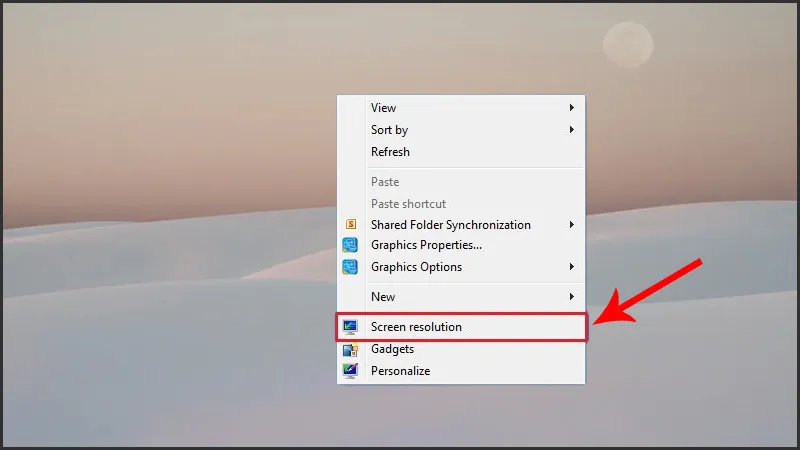Select the Screen resolution text label
The image size is (800, 450).
416,327
